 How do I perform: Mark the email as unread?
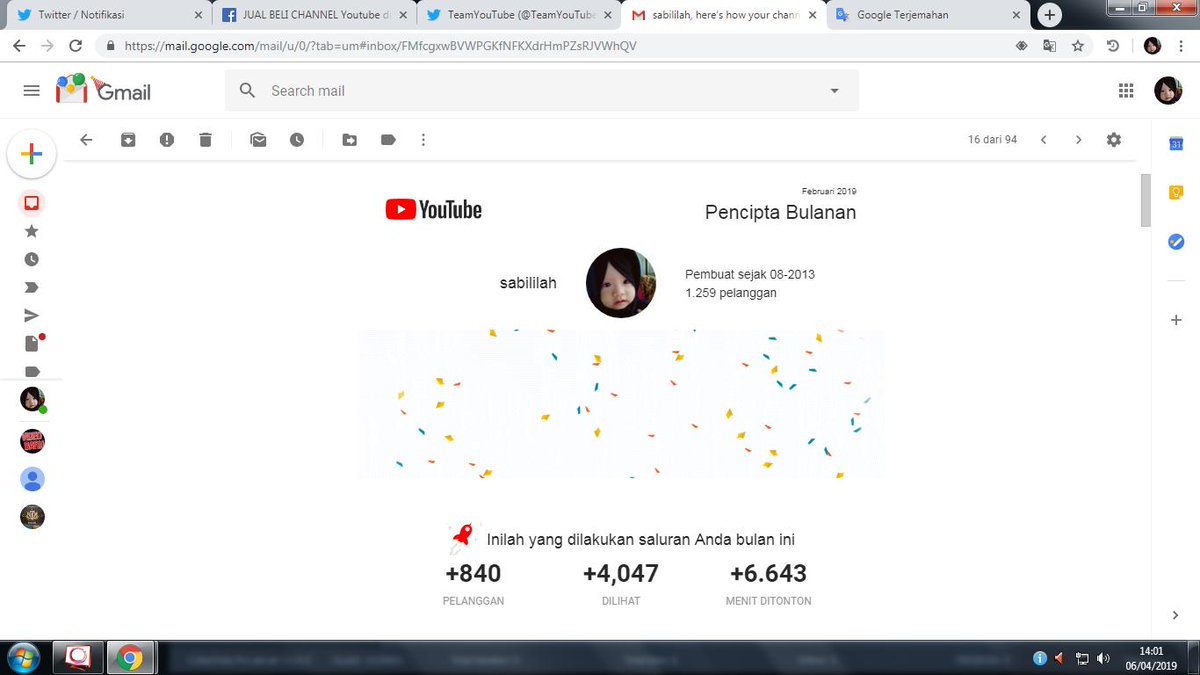tap(258, 140)
